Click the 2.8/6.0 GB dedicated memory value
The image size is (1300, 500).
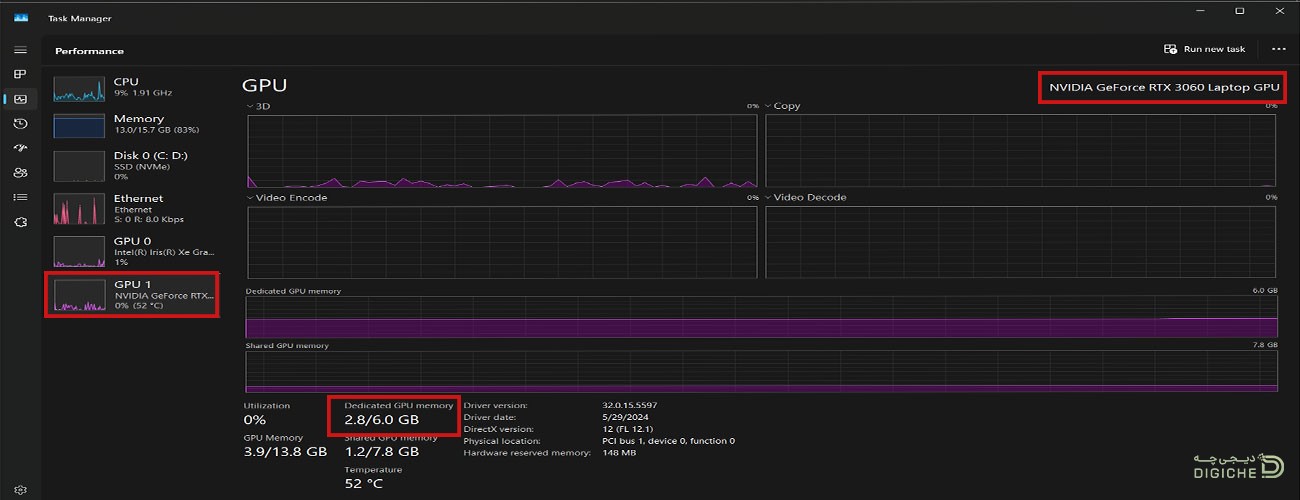click(x=381, y=420)
